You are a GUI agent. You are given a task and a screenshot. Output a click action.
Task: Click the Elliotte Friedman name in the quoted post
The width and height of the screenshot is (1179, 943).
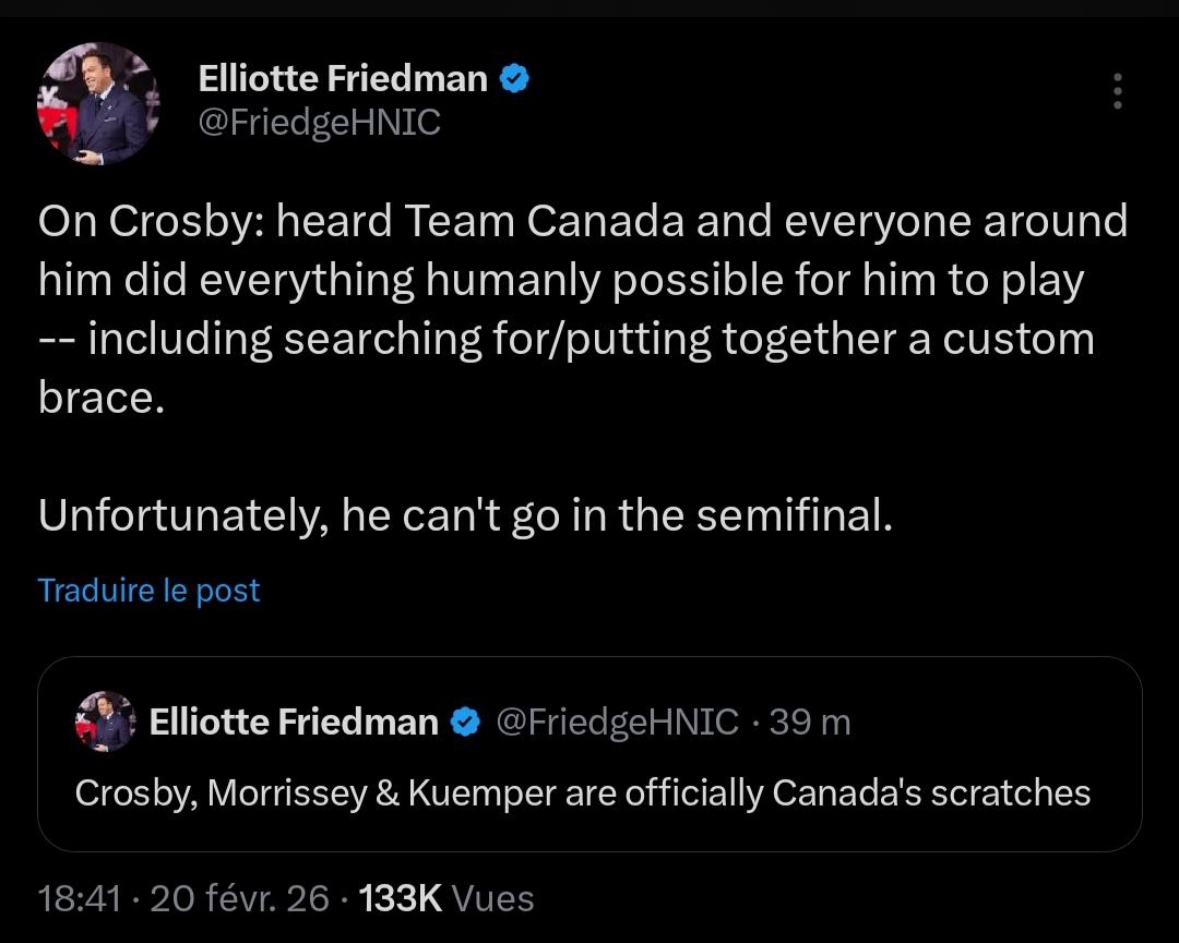click(293, 722)
